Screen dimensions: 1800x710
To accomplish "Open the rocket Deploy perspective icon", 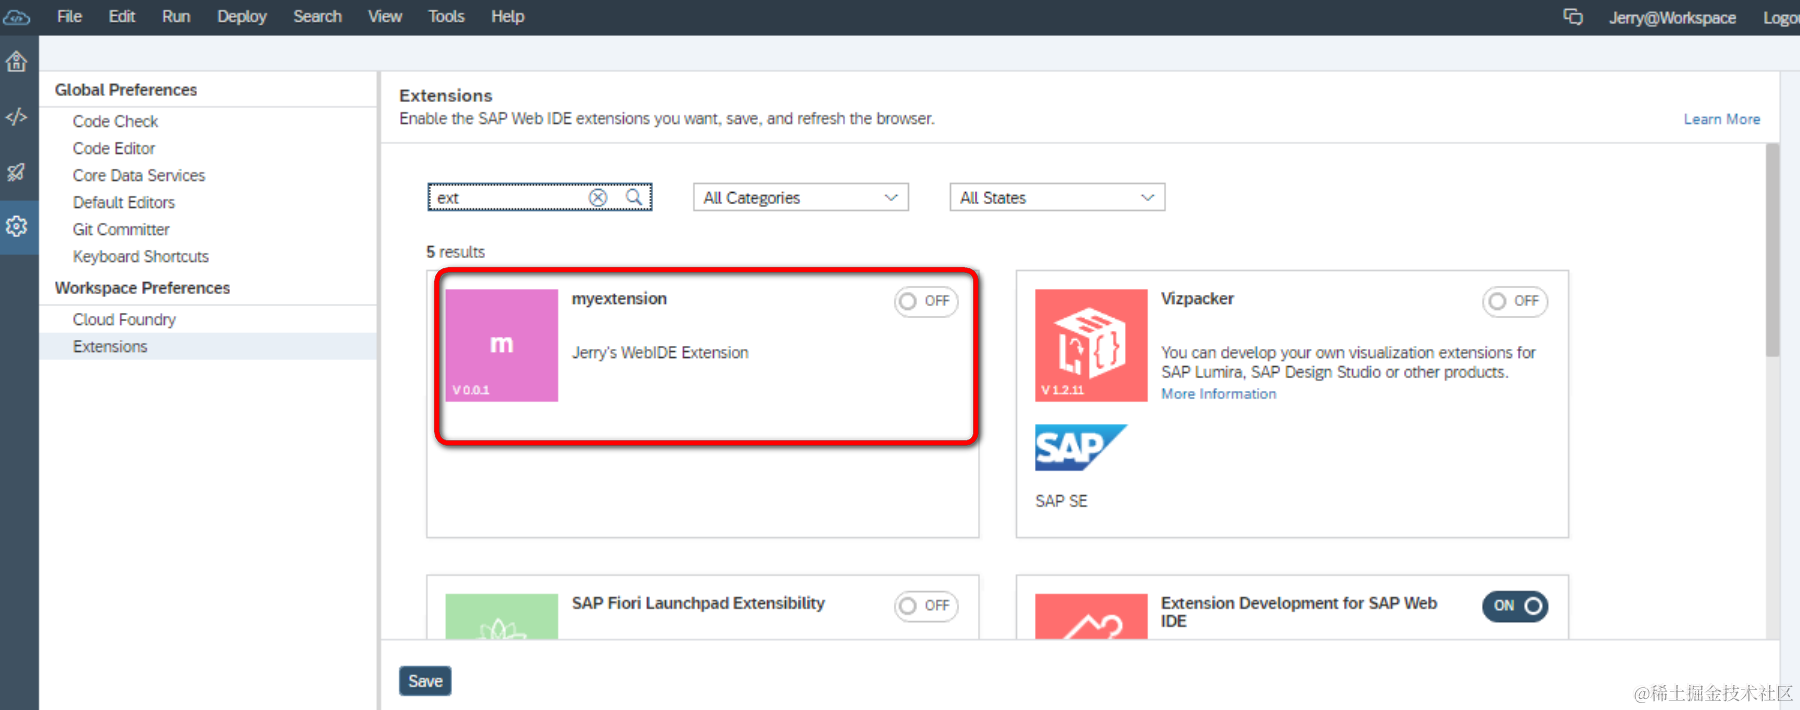I will 17,172.
